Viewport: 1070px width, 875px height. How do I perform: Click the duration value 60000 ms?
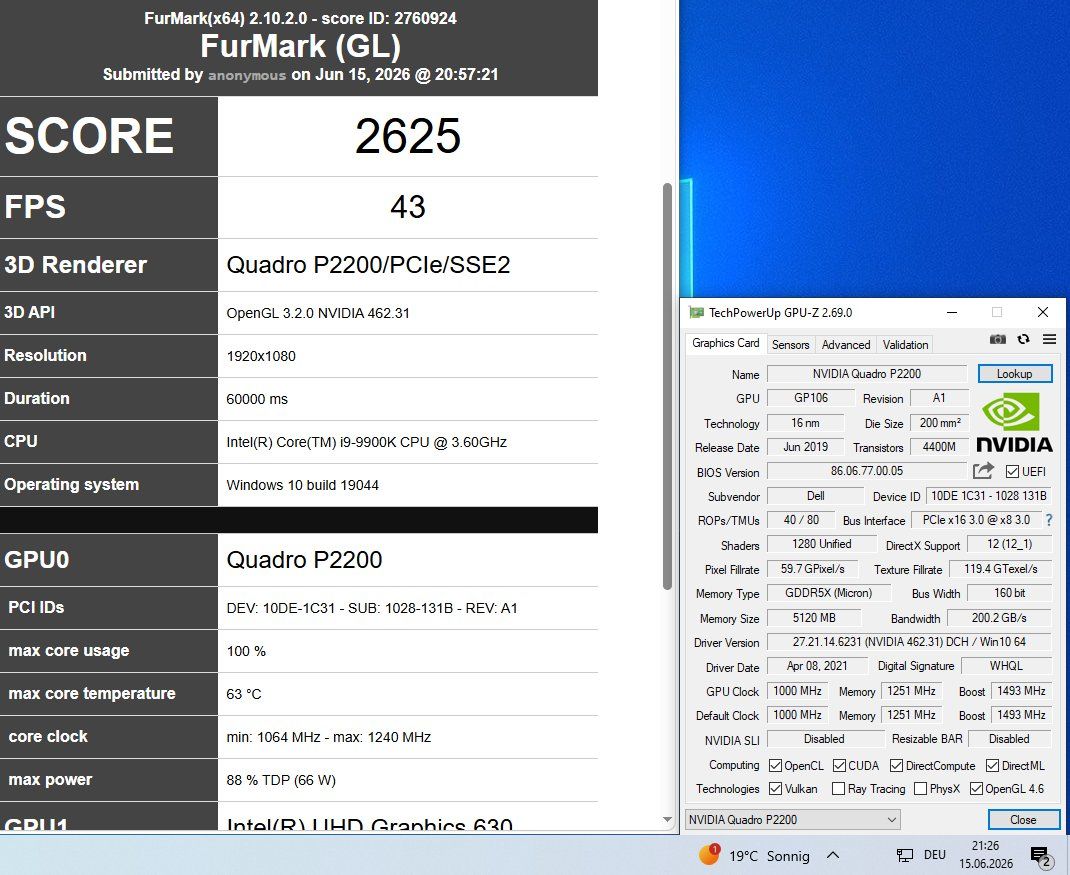click(x=257, y=399)
